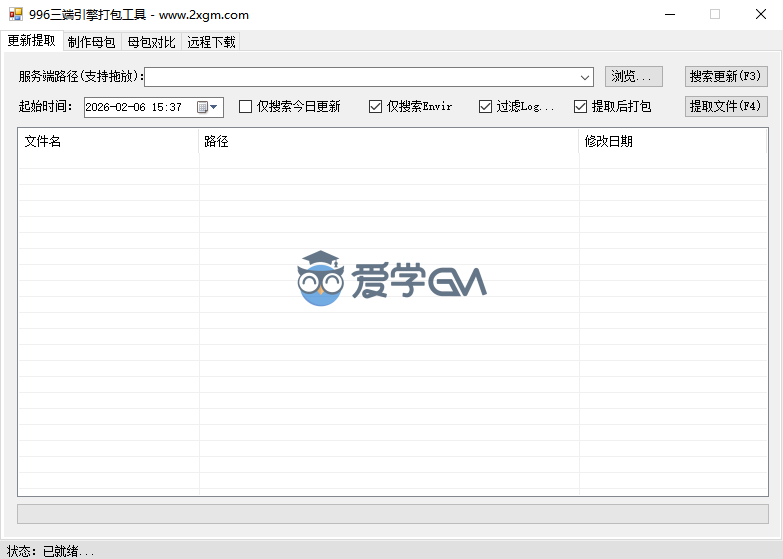783x559 pixels.
Task: Open the calendar picker for start time
Action: tap(208, 107)
